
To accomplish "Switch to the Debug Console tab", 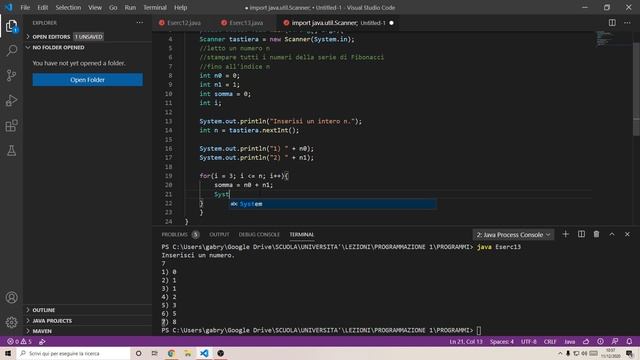I will [259, 234].
